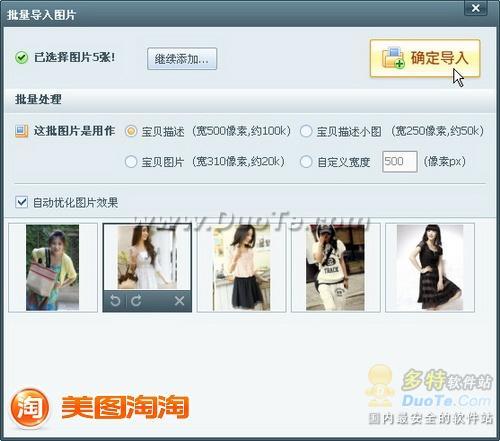
Task: Select the 宝贝描述小图 radio option
Action: point(306,131)
